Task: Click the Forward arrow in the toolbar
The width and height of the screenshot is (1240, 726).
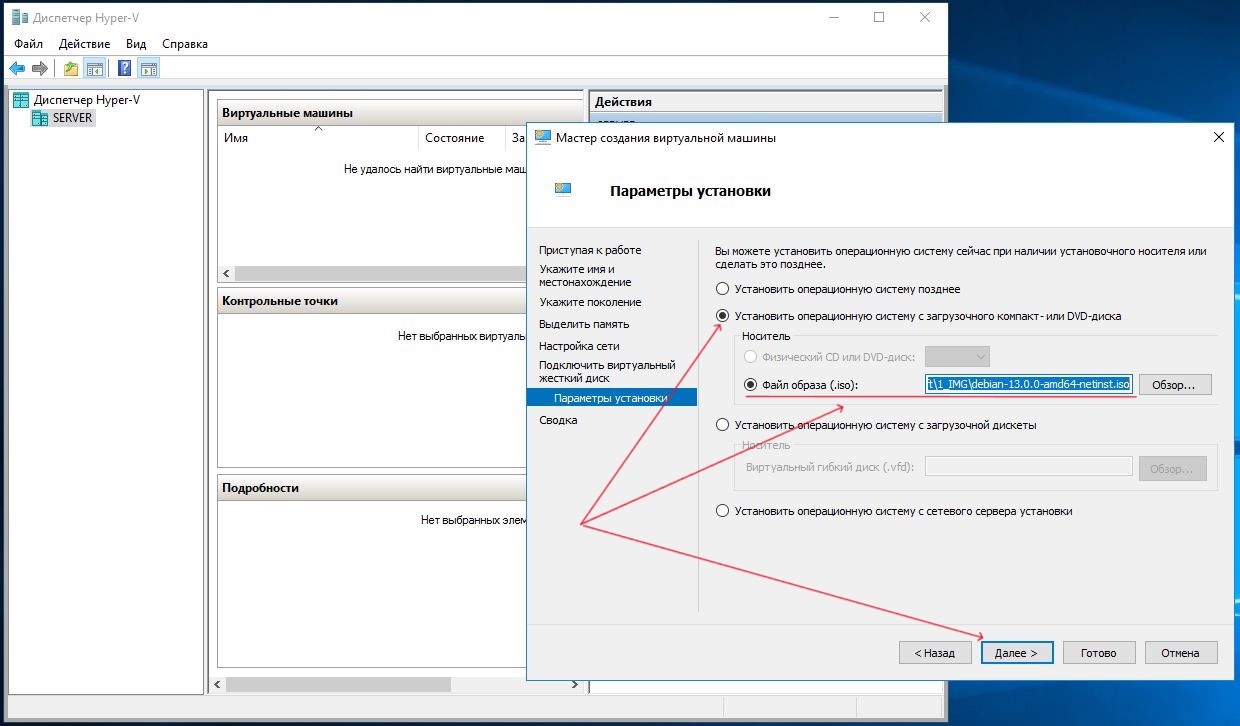Action: point(40,68)
